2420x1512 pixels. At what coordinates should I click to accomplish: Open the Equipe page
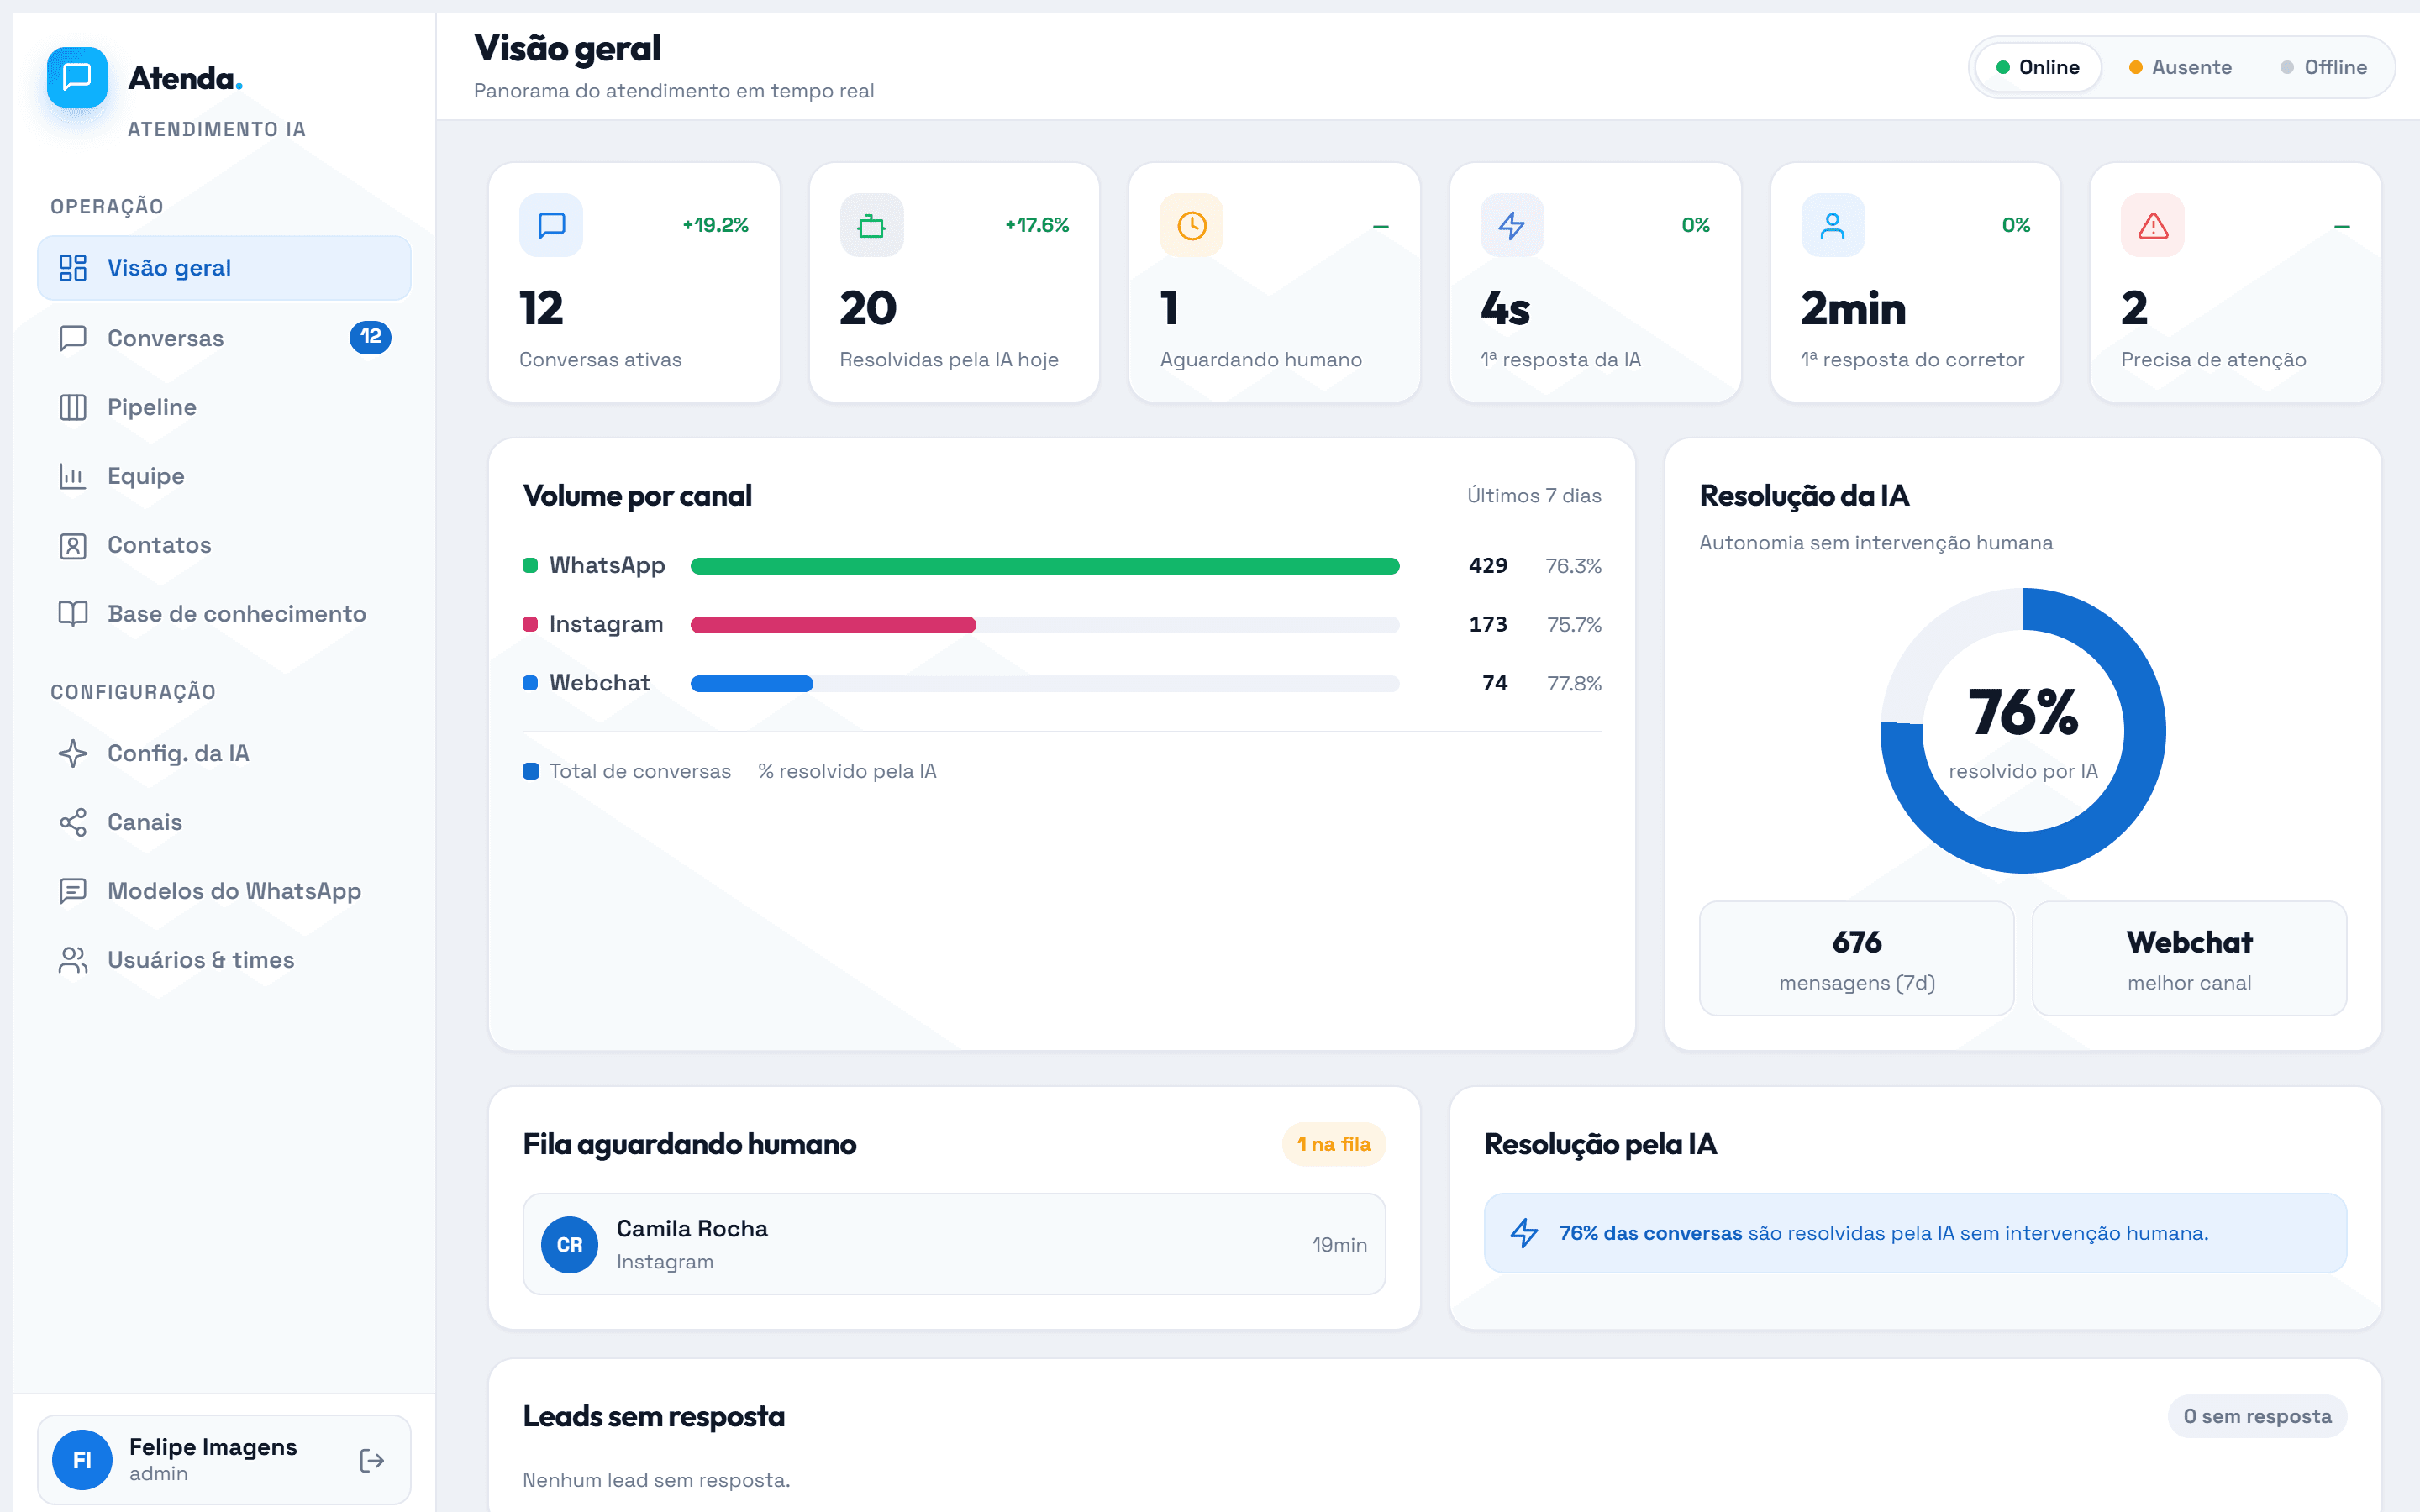[224, 476]
